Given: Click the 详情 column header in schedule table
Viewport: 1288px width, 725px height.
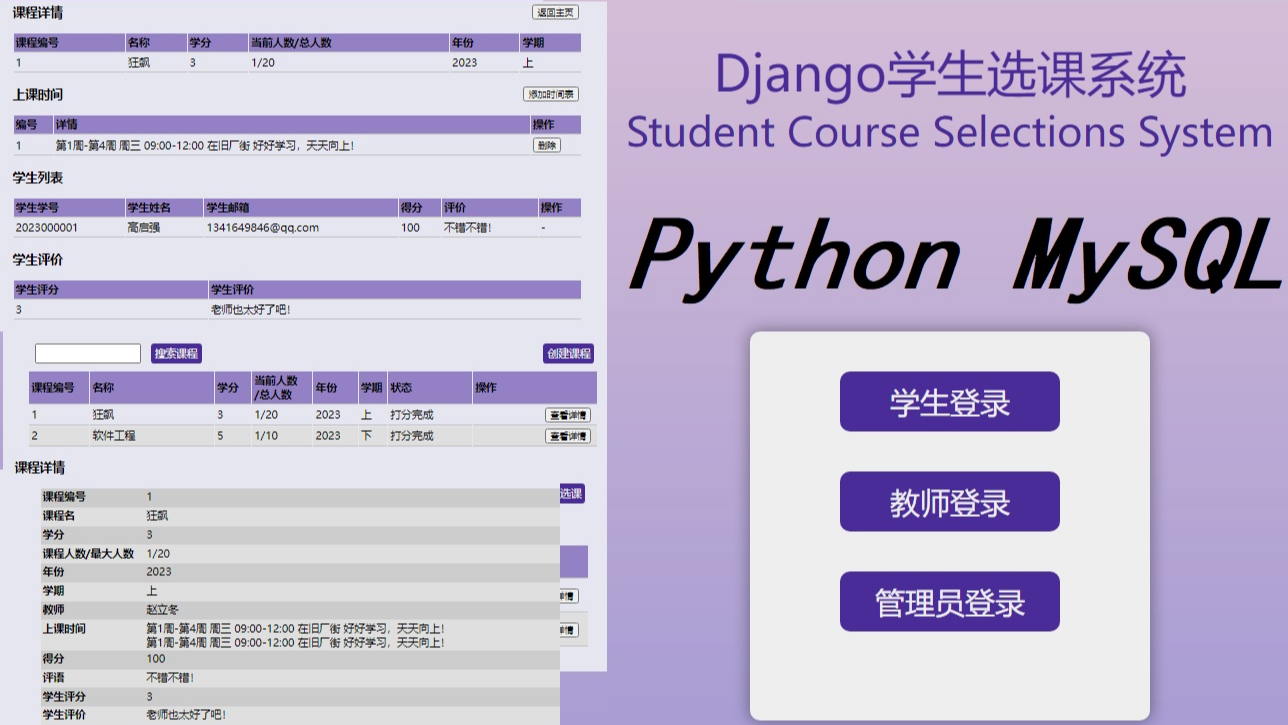Looking at the screenshot, I should (66, 125).
